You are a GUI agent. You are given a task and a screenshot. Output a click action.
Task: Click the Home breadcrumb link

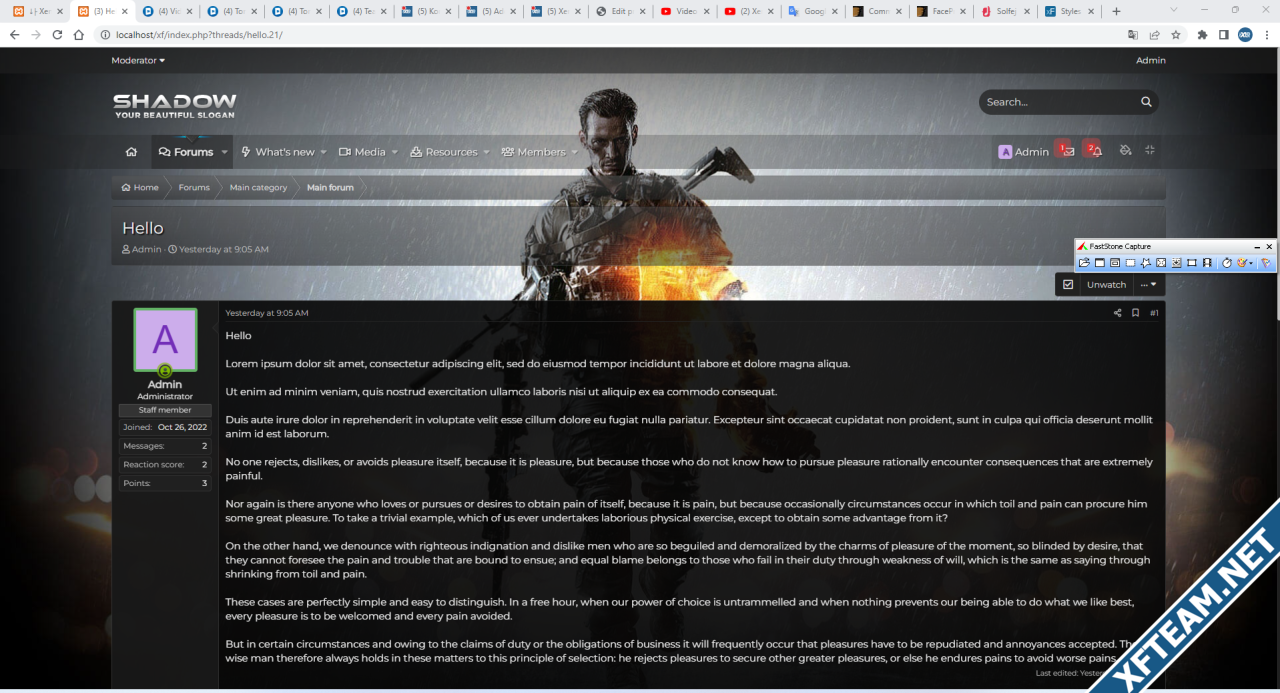point(140,187)
